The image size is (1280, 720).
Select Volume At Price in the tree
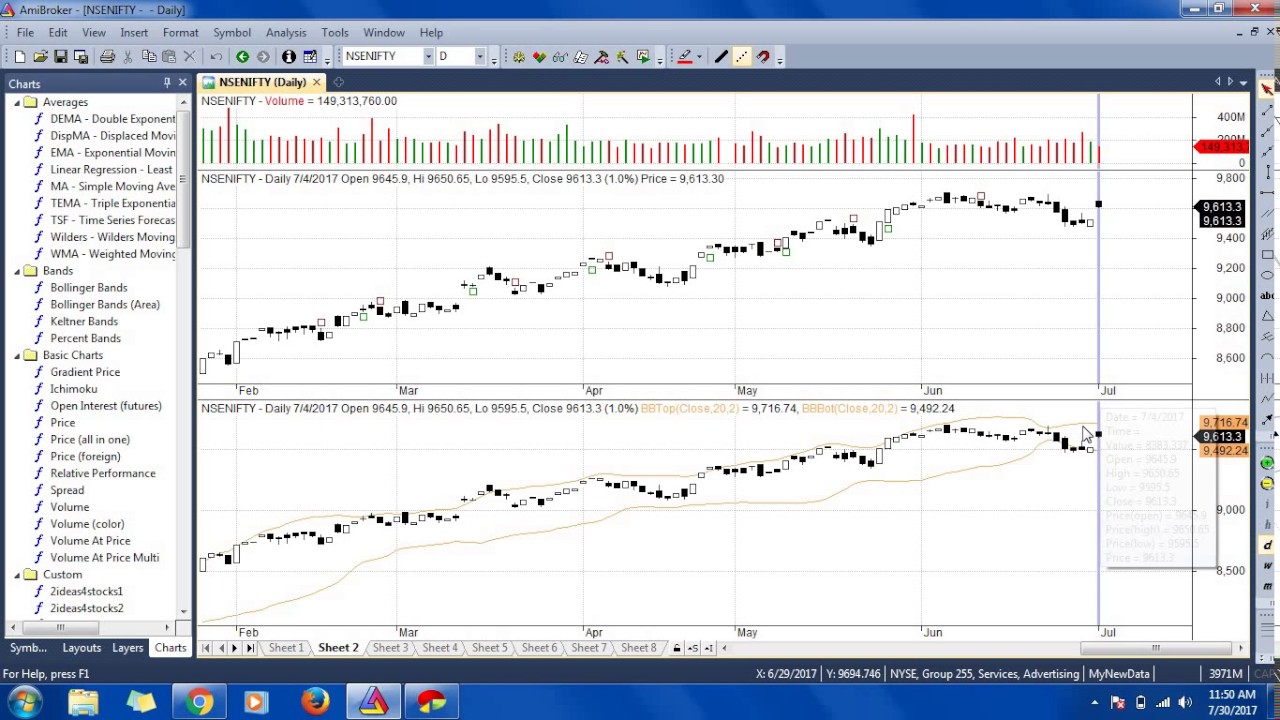pos(90,541)
